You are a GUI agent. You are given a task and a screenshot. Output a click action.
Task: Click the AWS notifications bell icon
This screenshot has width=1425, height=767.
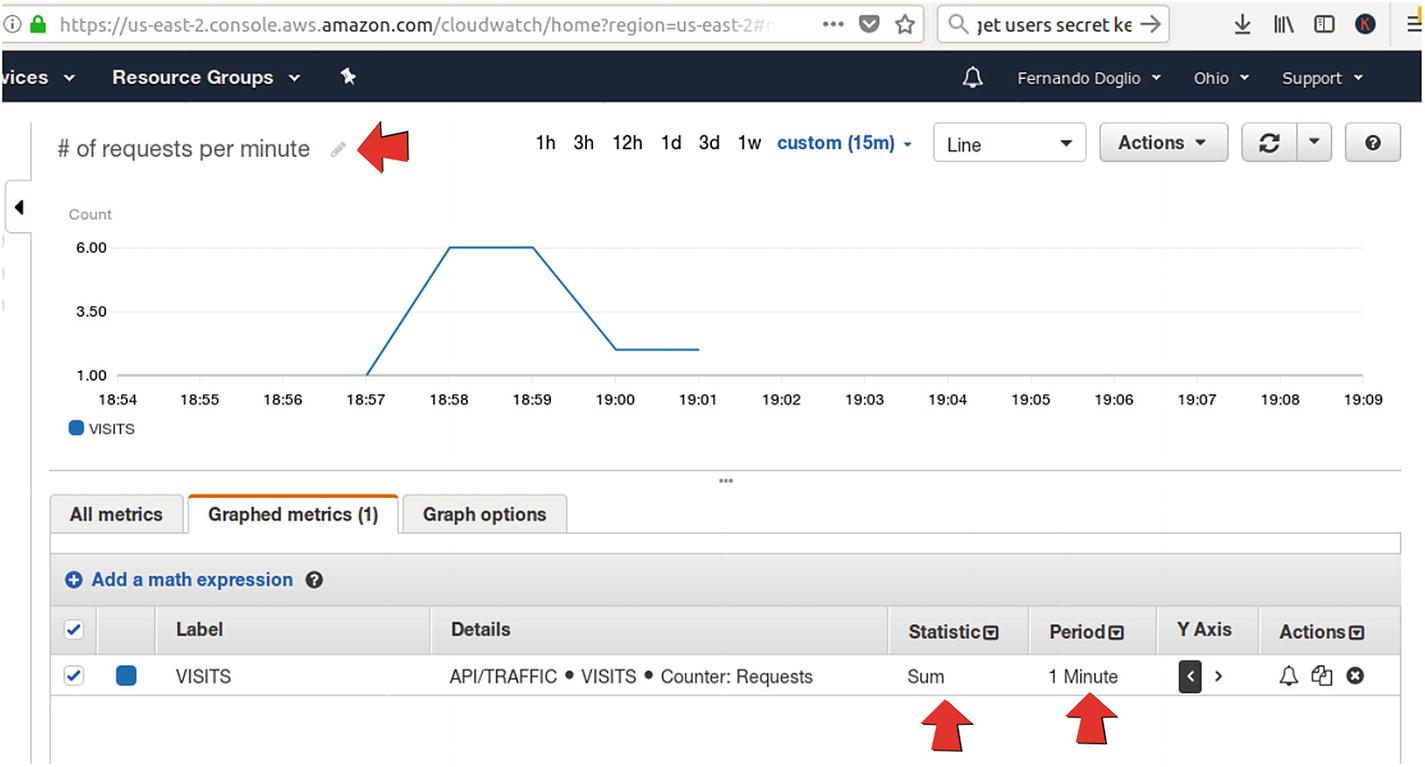(972, 78)
